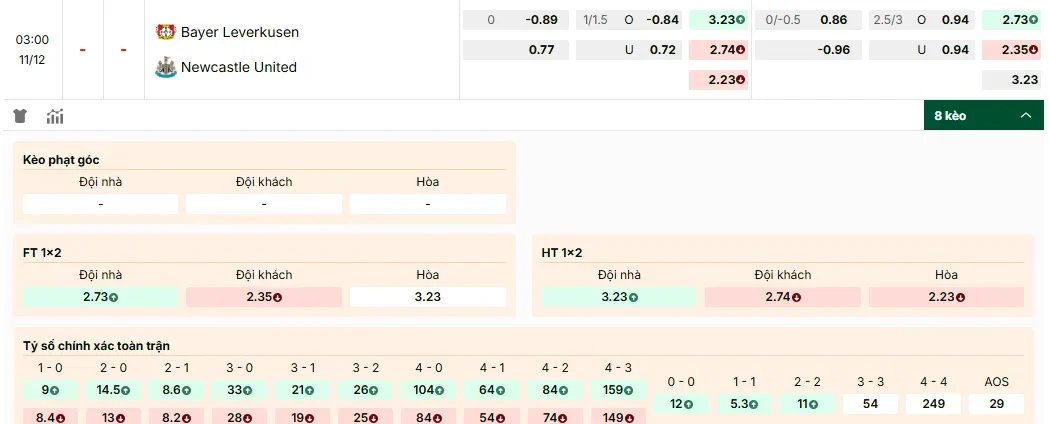The width and height of the screenshot is (1049, 424).
Task: Select Over 1/1.5 odds -0.84
Action: coord(629,20)
